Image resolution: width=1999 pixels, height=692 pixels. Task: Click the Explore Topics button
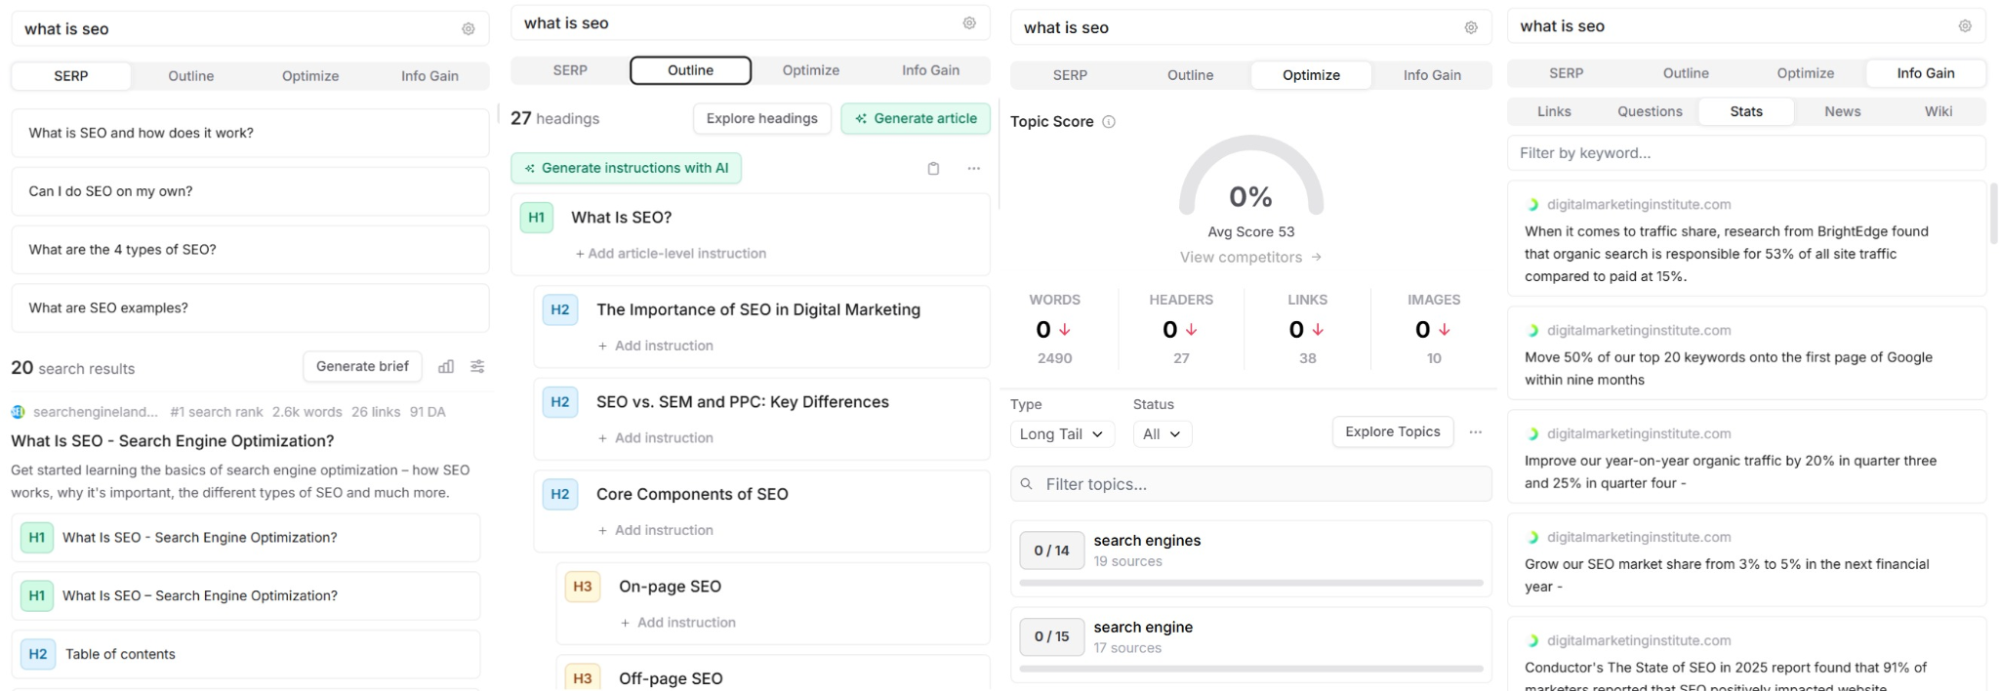[1393, 432]
